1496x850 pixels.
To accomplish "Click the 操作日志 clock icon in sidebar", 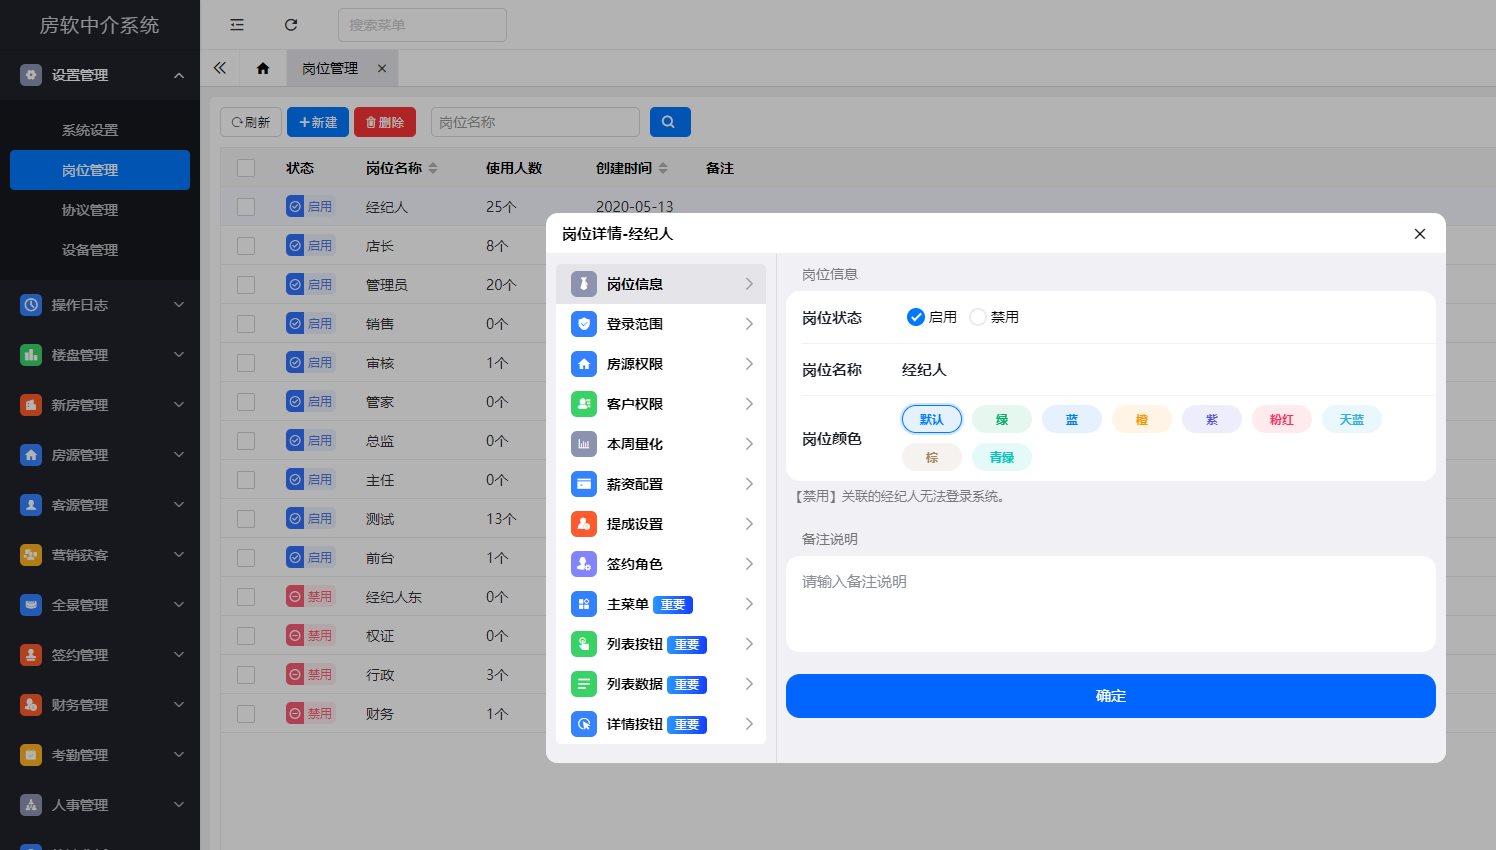I will coord(31,305).
